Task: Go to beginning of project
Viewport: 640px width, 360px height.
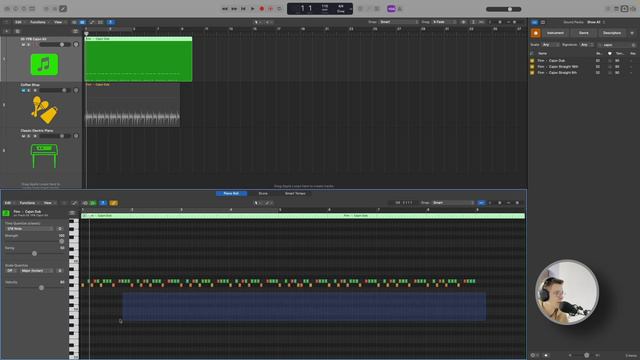Action: [243, 9]
